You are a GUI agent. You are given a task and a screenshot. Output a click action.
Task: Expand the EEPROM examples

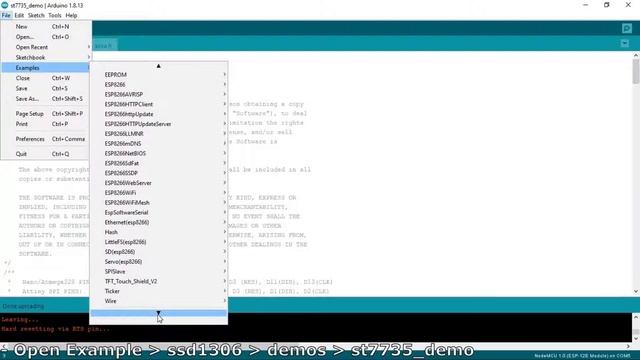159,75
